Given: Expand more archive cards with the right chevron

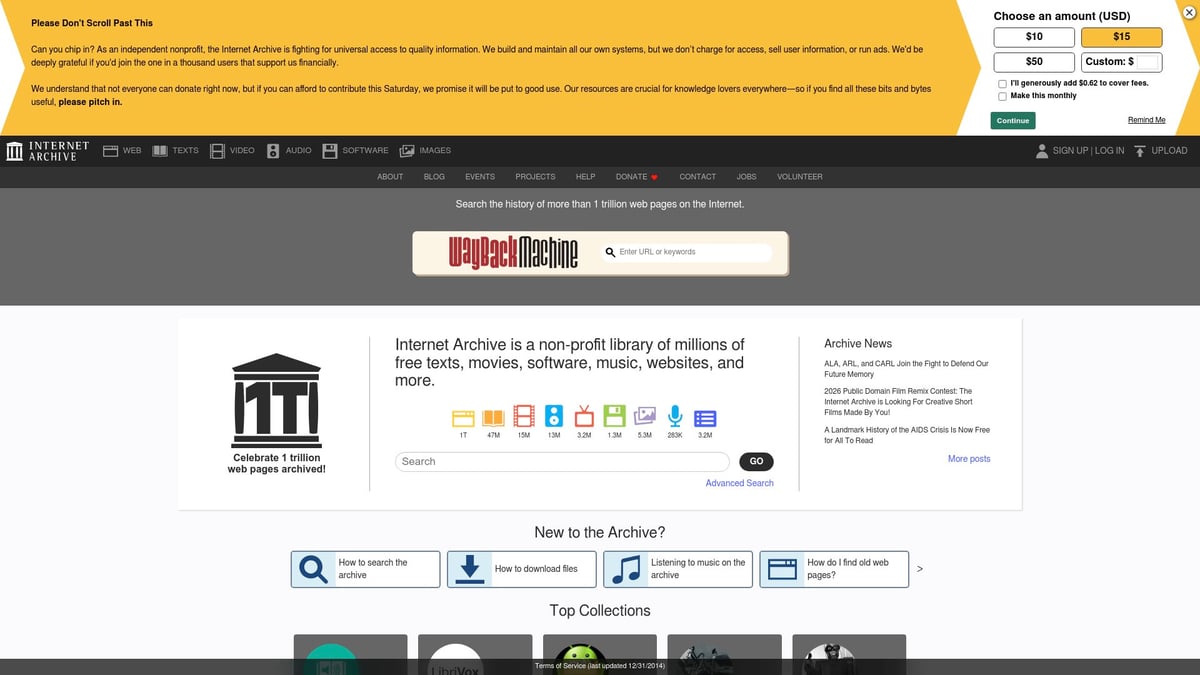Looking at the screenshot, I should 919,568.
